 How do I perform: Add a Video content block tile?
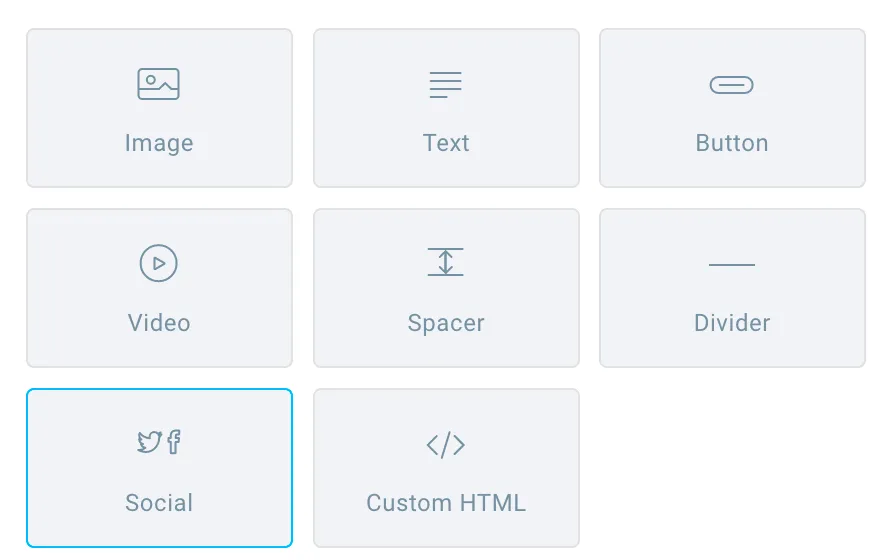(159, 288)
